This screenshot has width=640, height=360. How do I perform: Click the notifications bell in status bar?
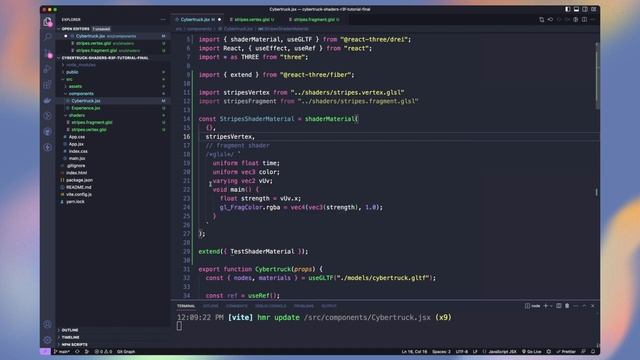593,351
